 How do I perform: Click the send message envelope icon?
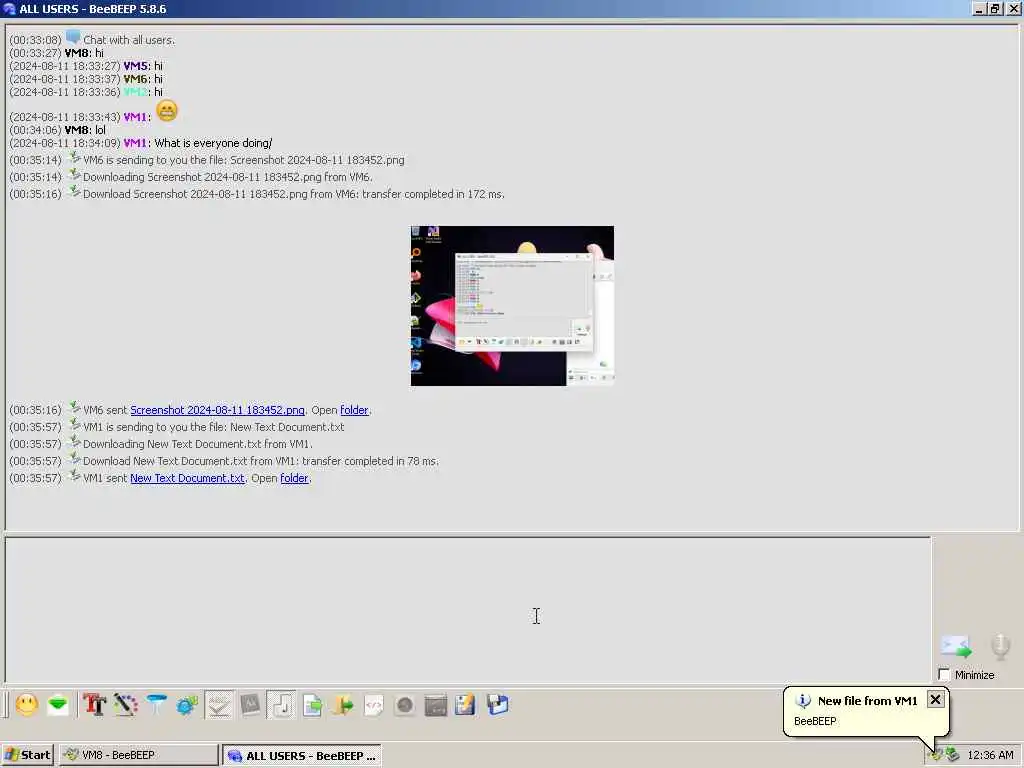(956, 647)
